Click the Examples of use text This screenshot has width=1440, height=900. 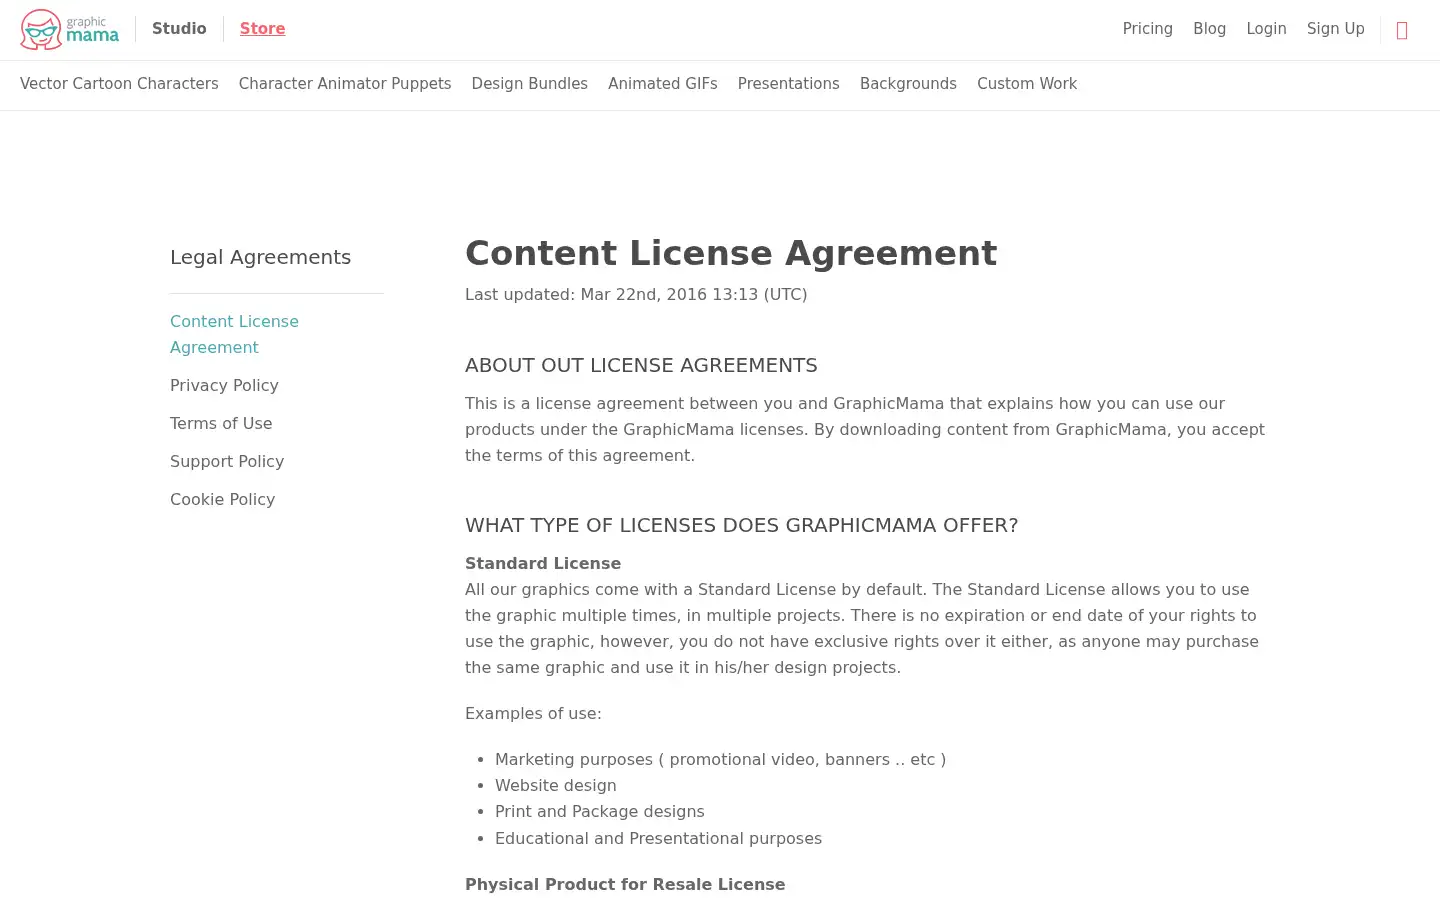tap(533, 713)
